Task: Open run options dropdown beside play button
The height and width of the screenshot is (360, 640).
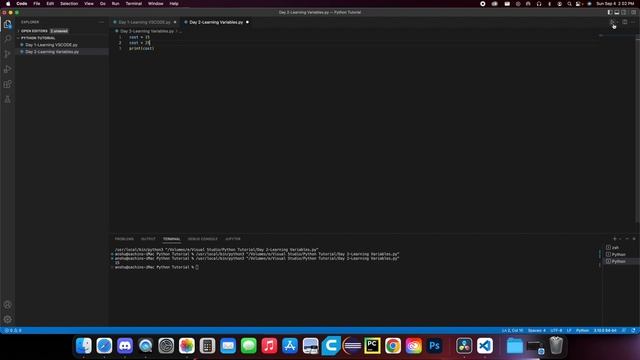Action: coord(617,22)
